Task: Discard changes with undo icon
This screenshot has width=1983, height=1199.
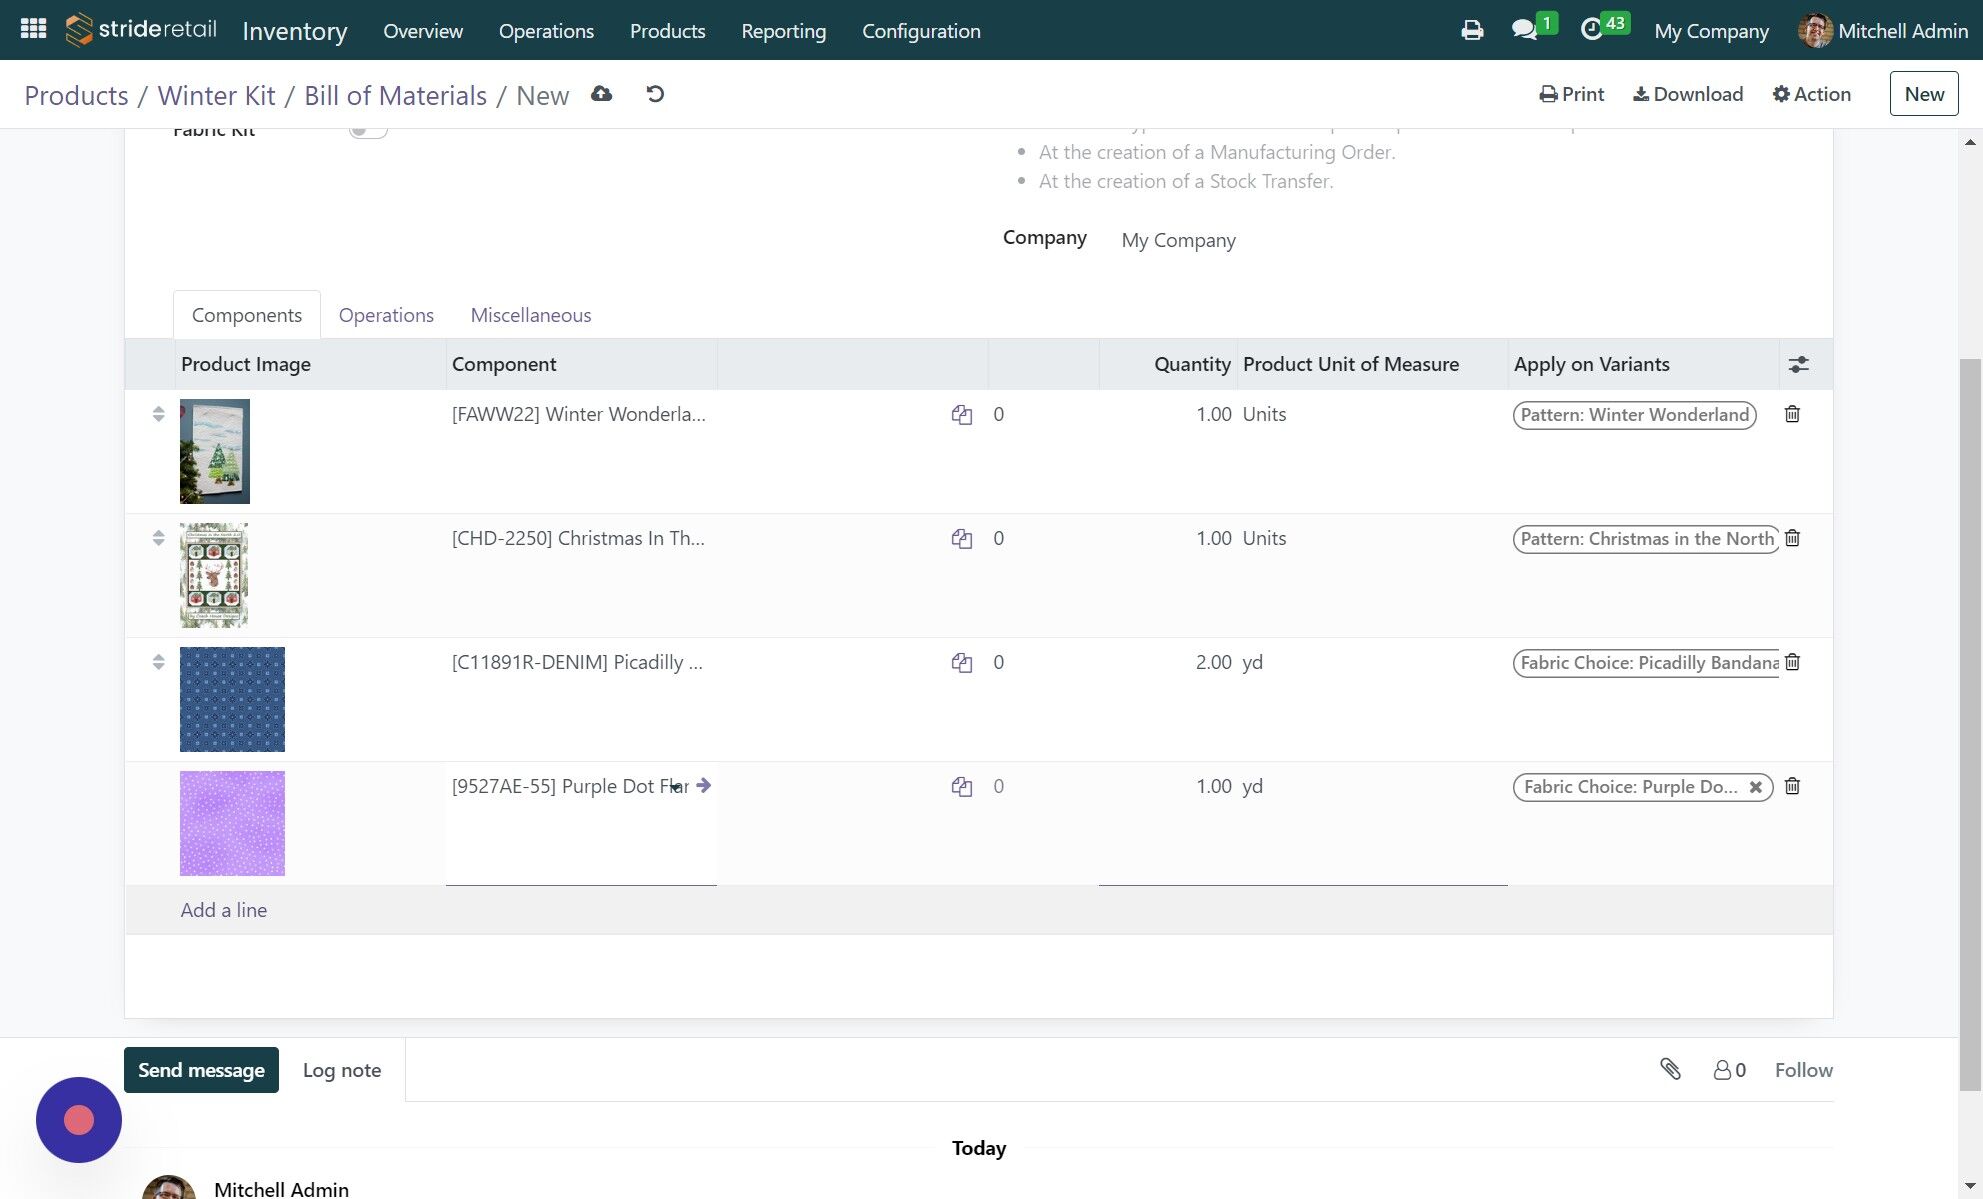Action: 655,94
